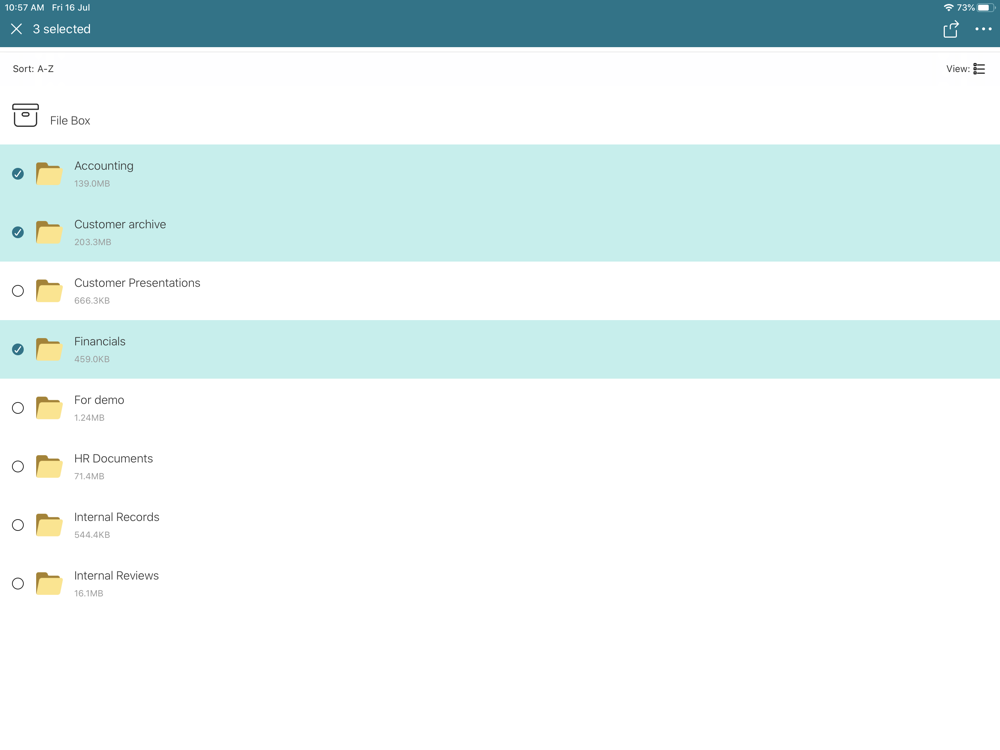Image resolution: width=1000 pixels, height=750 pixels.
Task: Click the Accounting folder icon
Action: coord(49,173)
